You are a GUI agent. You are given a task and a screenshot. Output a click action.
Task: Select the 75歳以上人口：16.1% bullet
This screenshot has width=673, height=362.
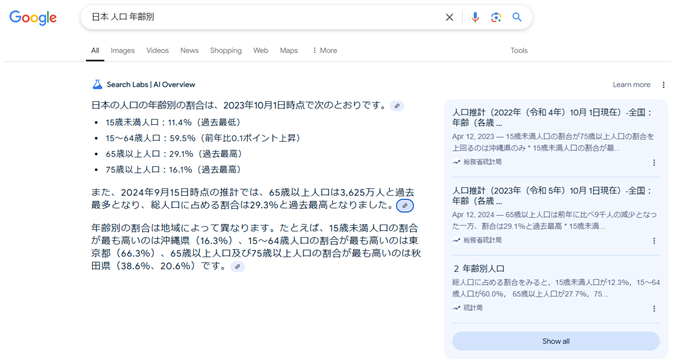point(175,170)
